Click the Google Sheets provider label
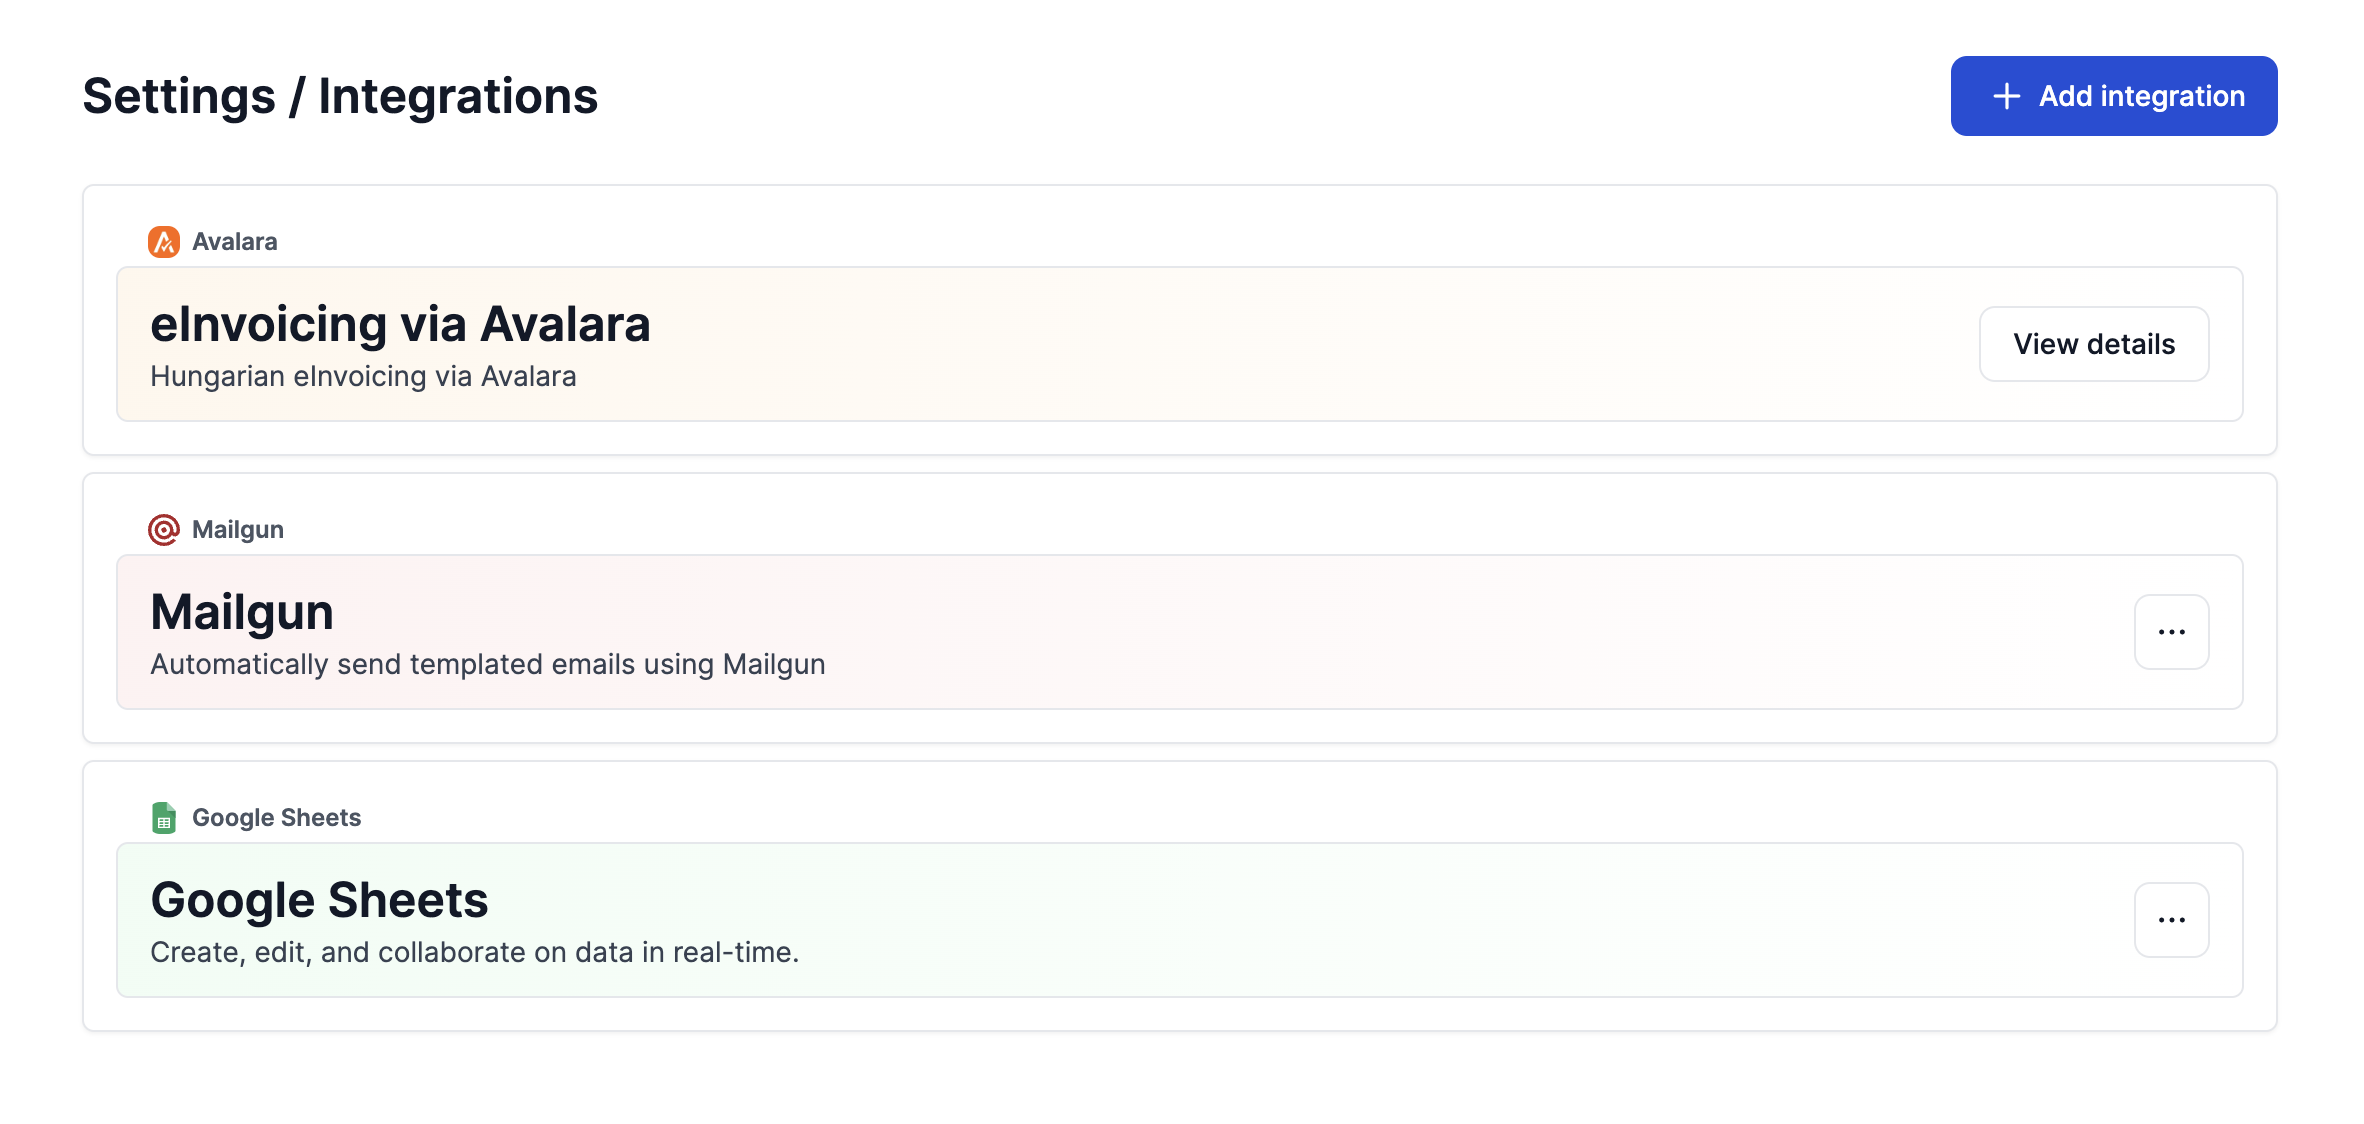 coord(276,818)
